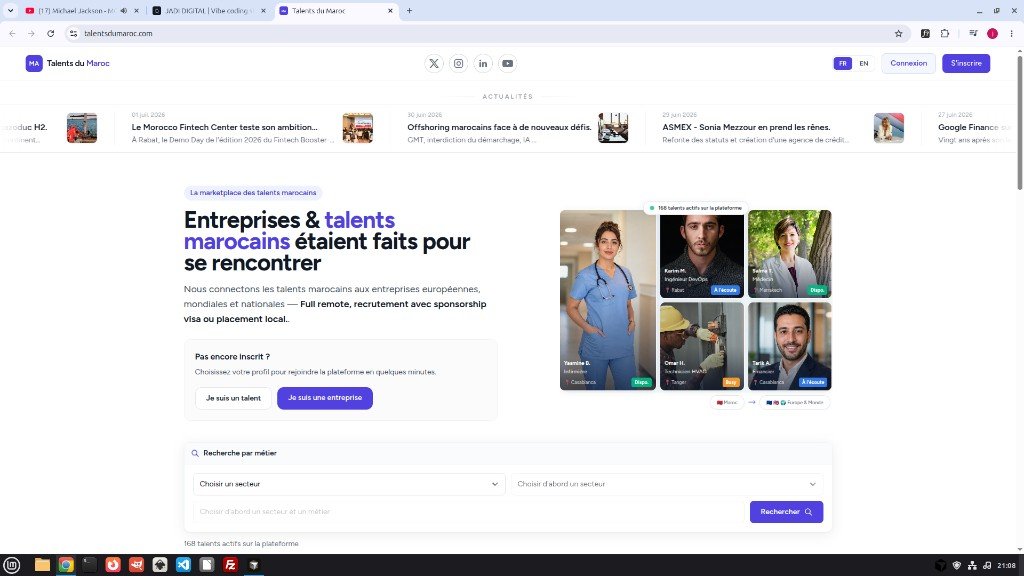Open Inkscape from the taskbar
The width and height of the screenshot is (1024, 576).
pyautogui.click(x=160, y=565)
